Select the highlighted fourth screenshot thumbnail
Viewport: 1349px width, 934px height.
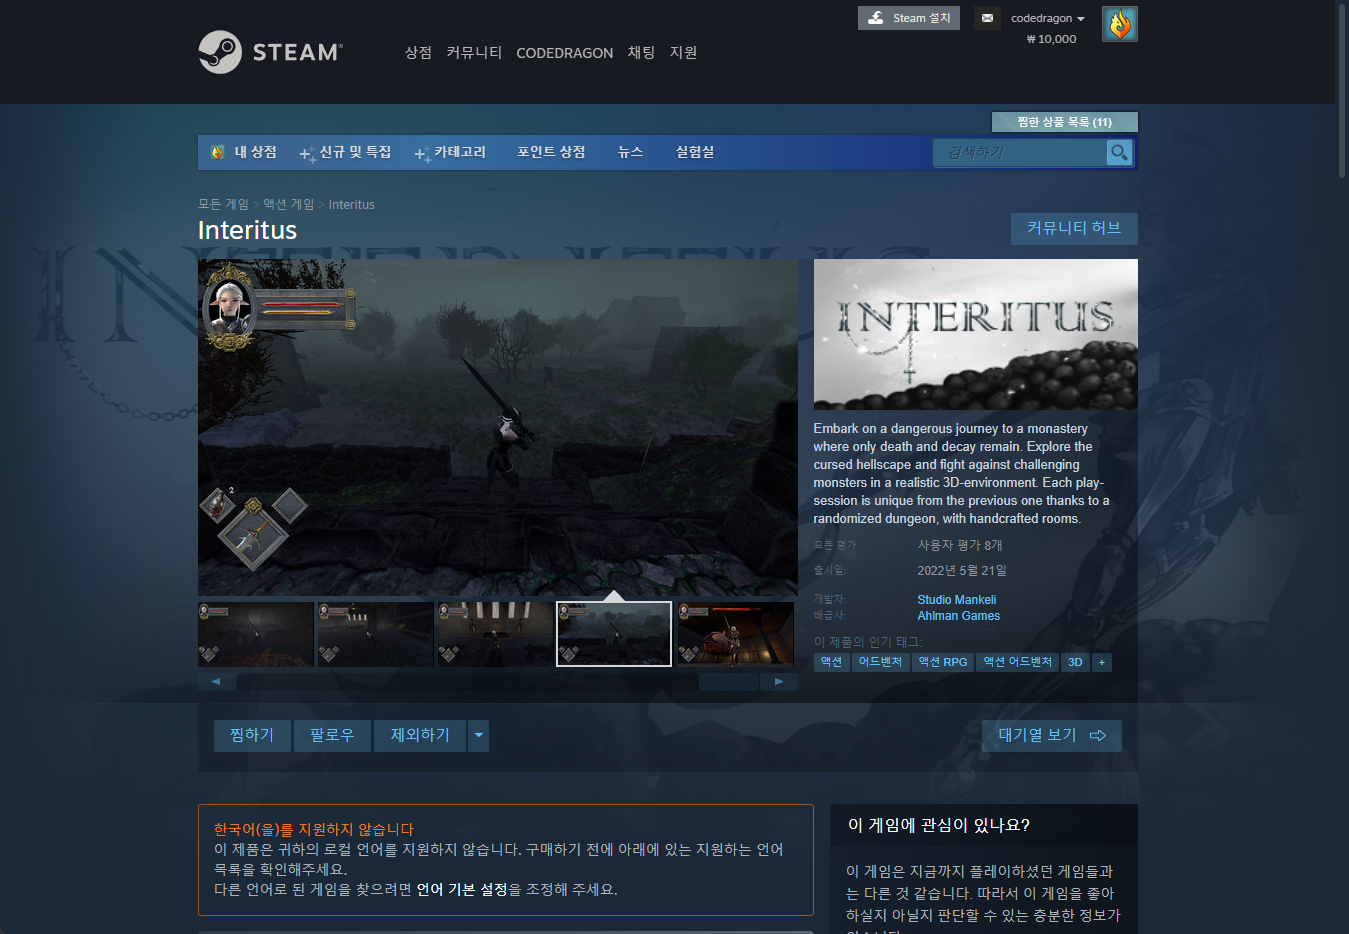tap(614, 634)
